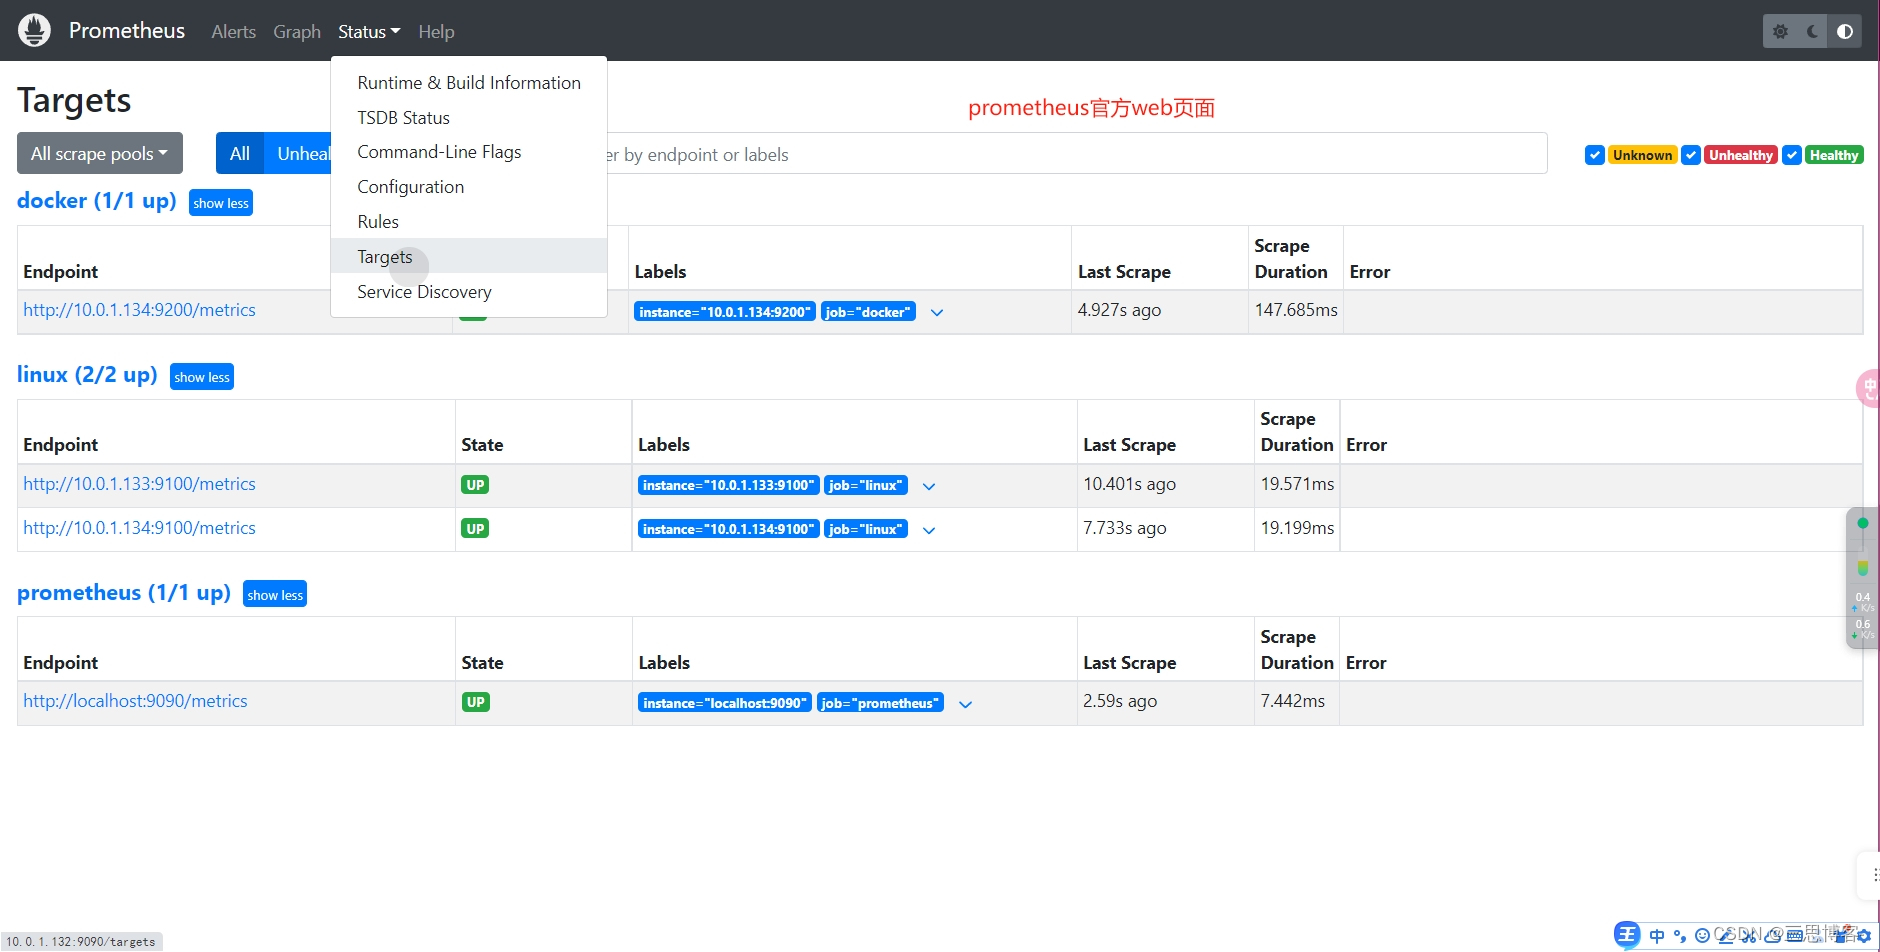The height and width of the screenshot is (952, 1880).
Task: Click the instance="localhost:9090" label badge
Action: [725, 704]
